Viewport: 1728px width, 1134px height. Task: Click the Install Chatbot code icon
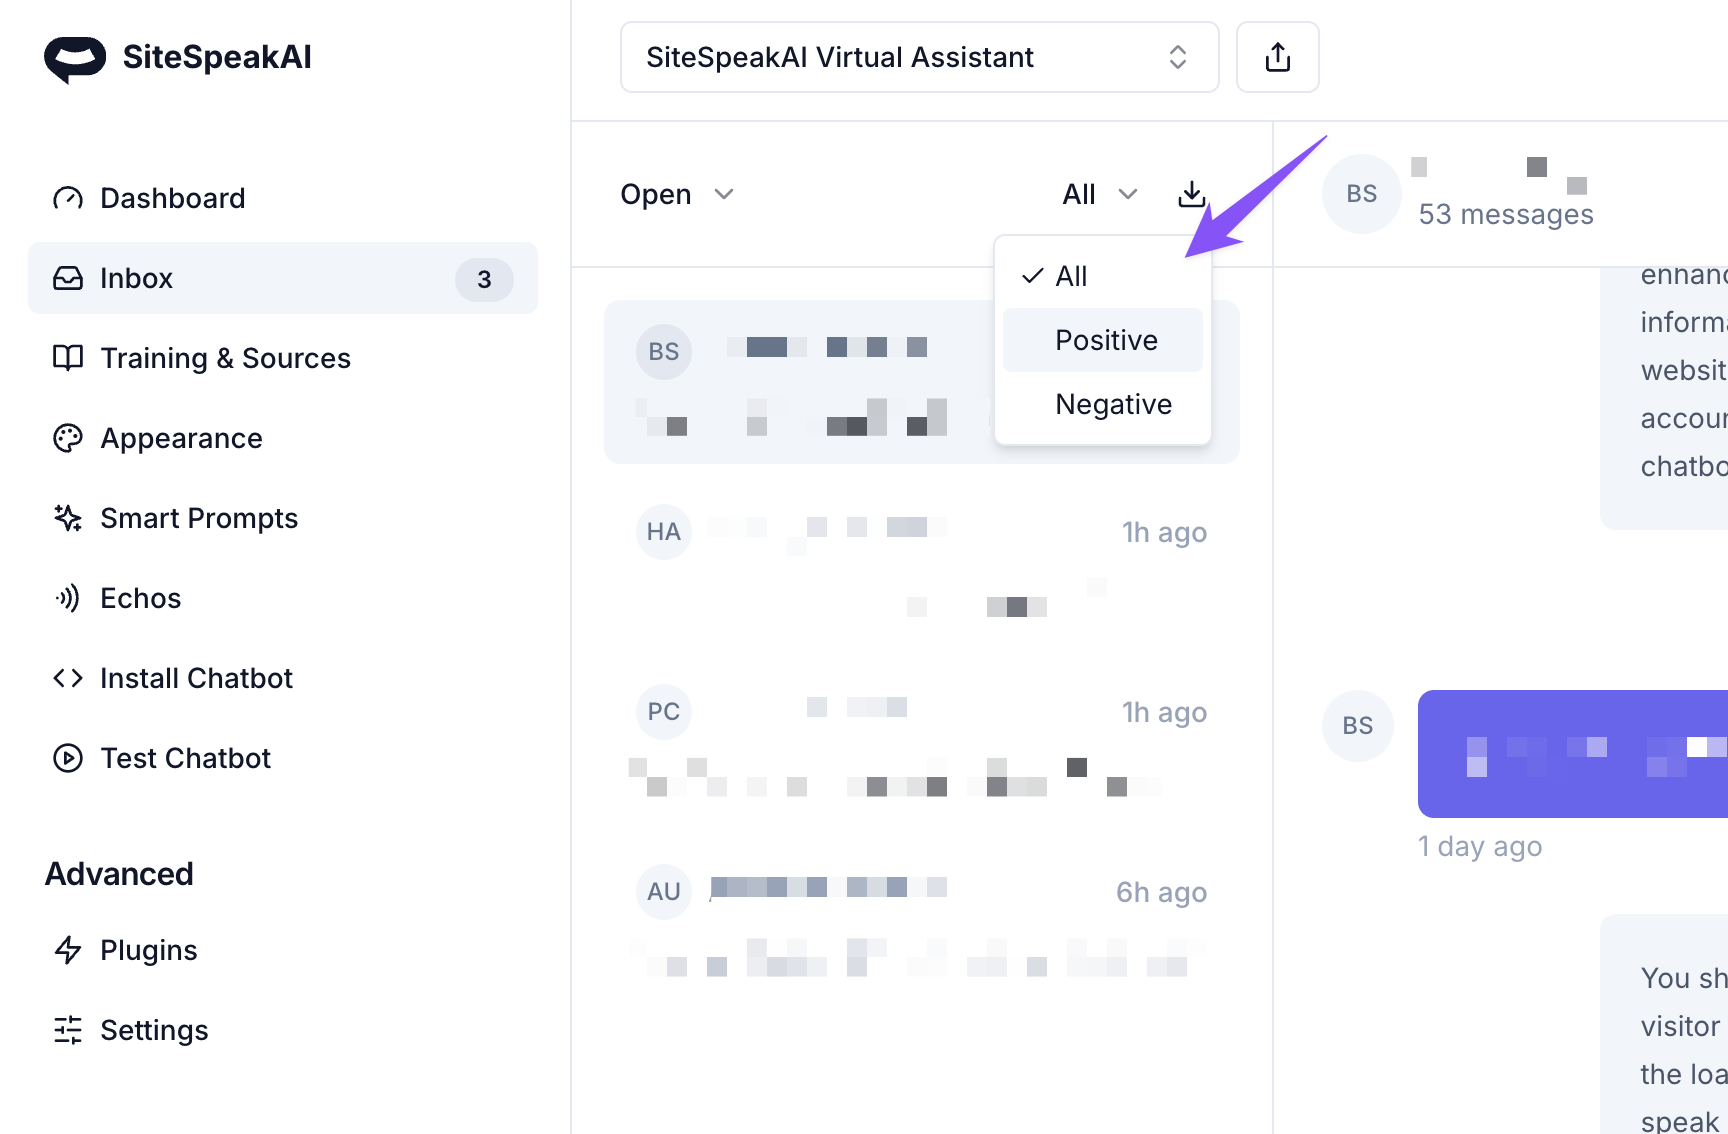68,678
